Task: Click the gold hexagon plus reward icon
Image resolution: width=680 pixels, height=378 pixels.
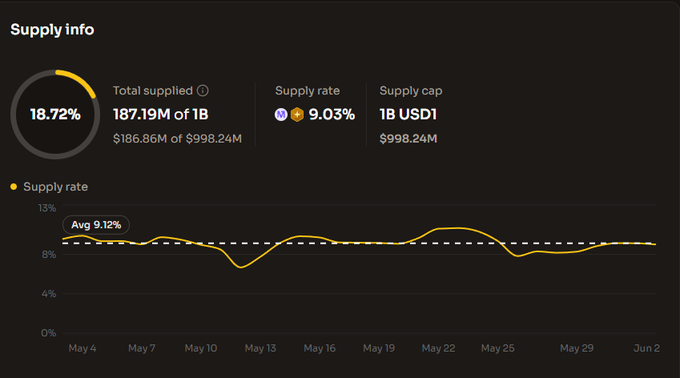Action: coord(297,114)
